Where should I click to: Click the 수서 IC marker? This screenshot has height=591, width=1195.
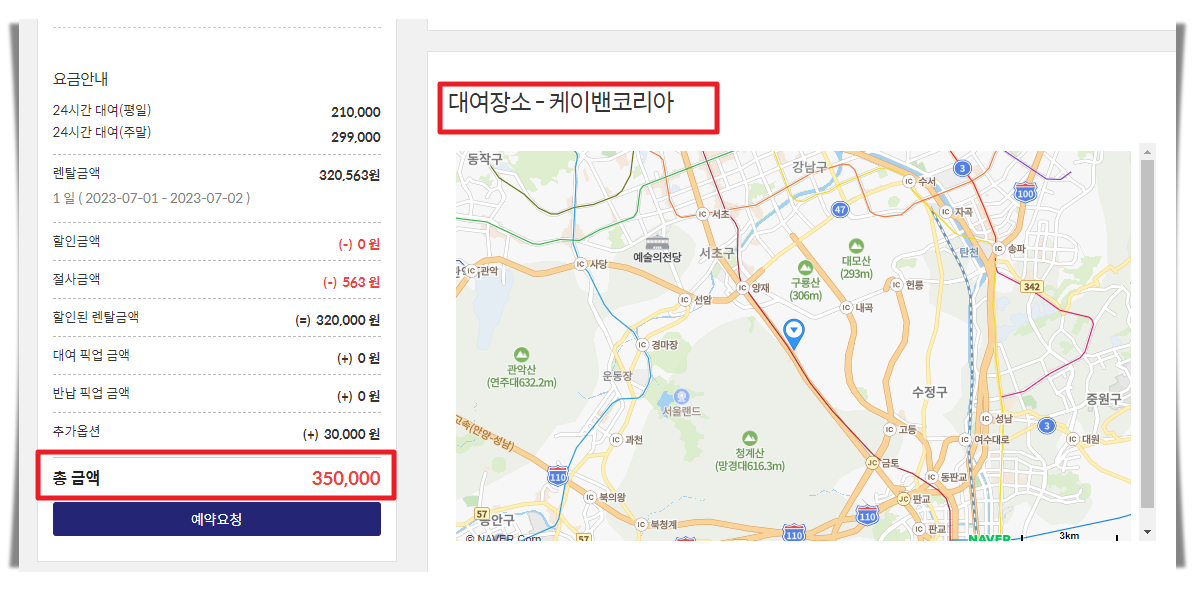click(908, 181)
